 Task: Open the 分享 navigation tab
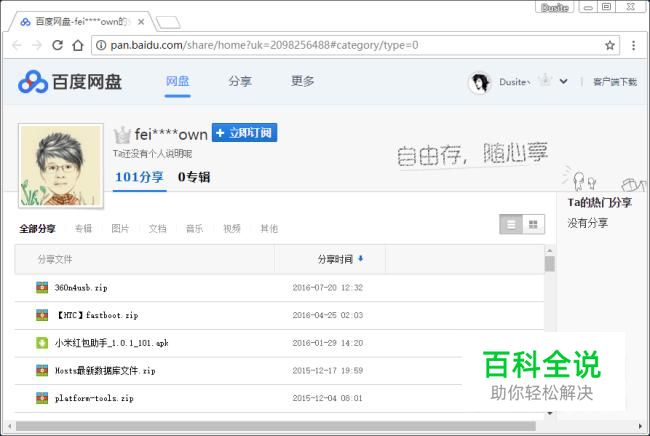[x=240, y=81]
